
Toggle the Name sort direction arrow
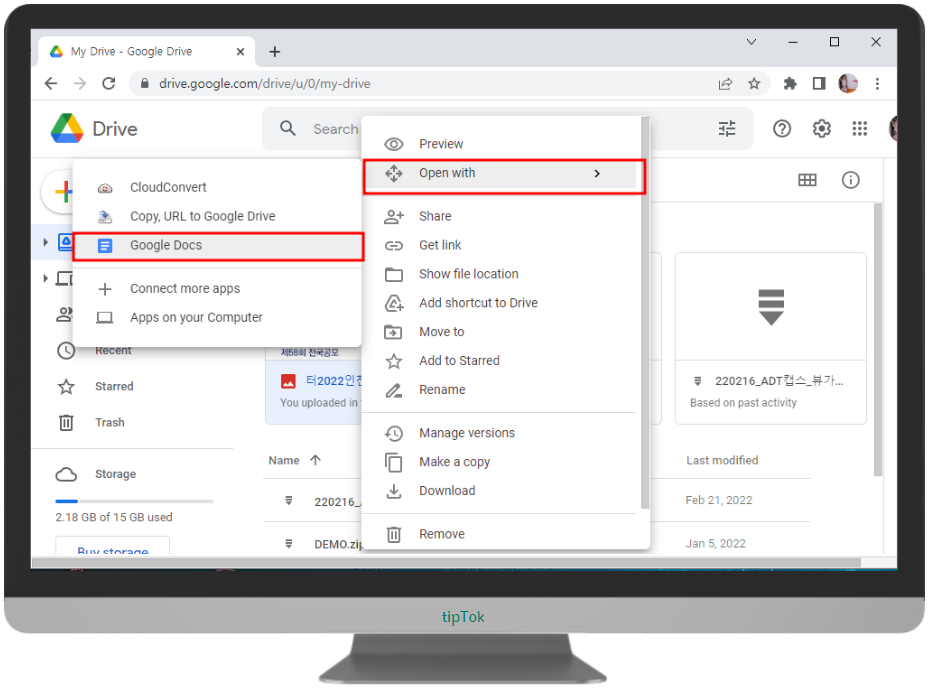point(315,460)
